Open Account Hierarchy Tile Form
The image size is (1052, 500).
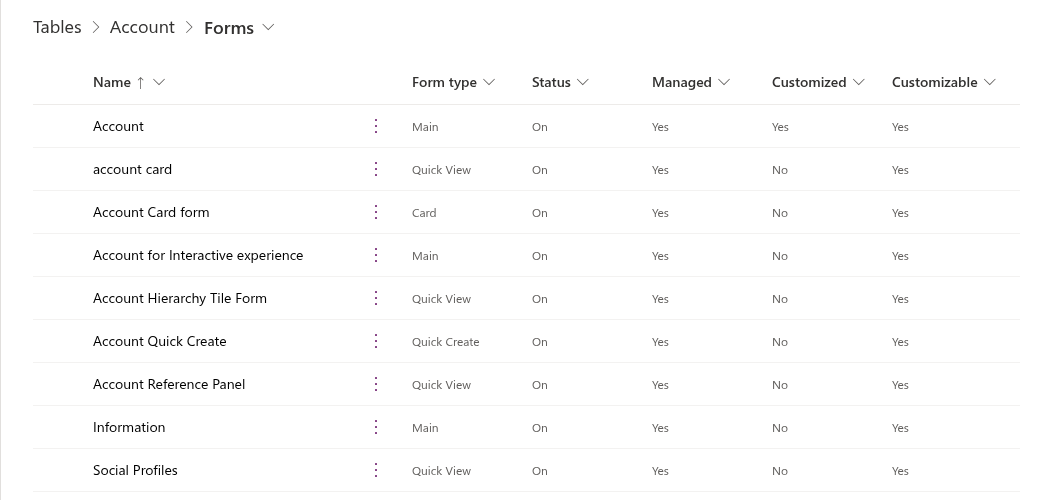click(x=180, y=298)
